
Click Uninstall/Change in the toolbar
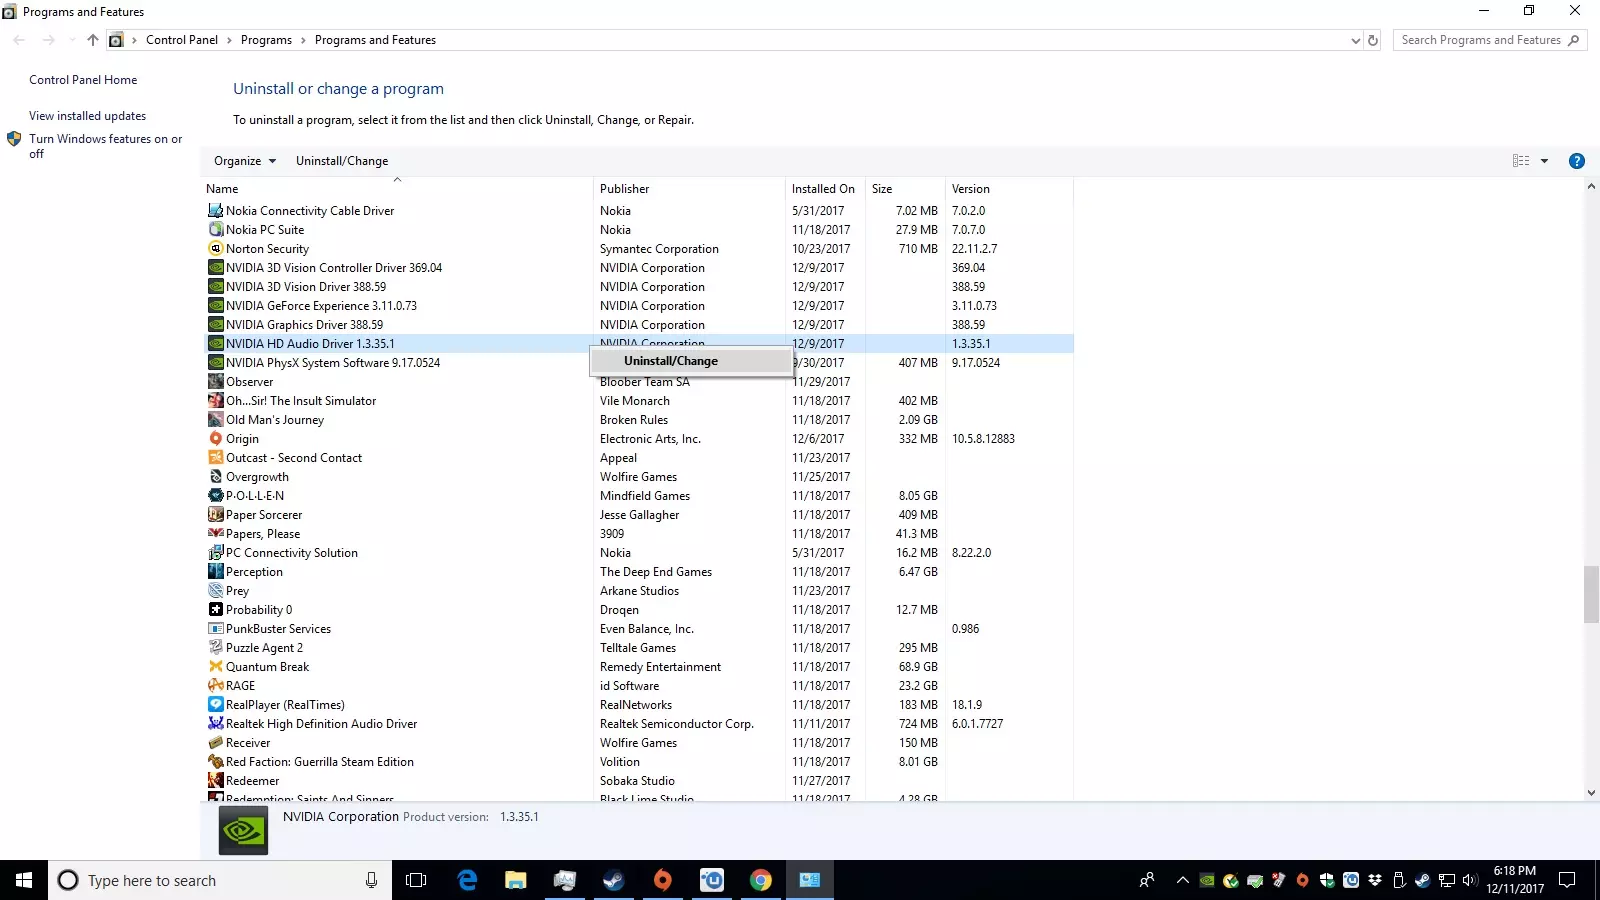[342, 161]
